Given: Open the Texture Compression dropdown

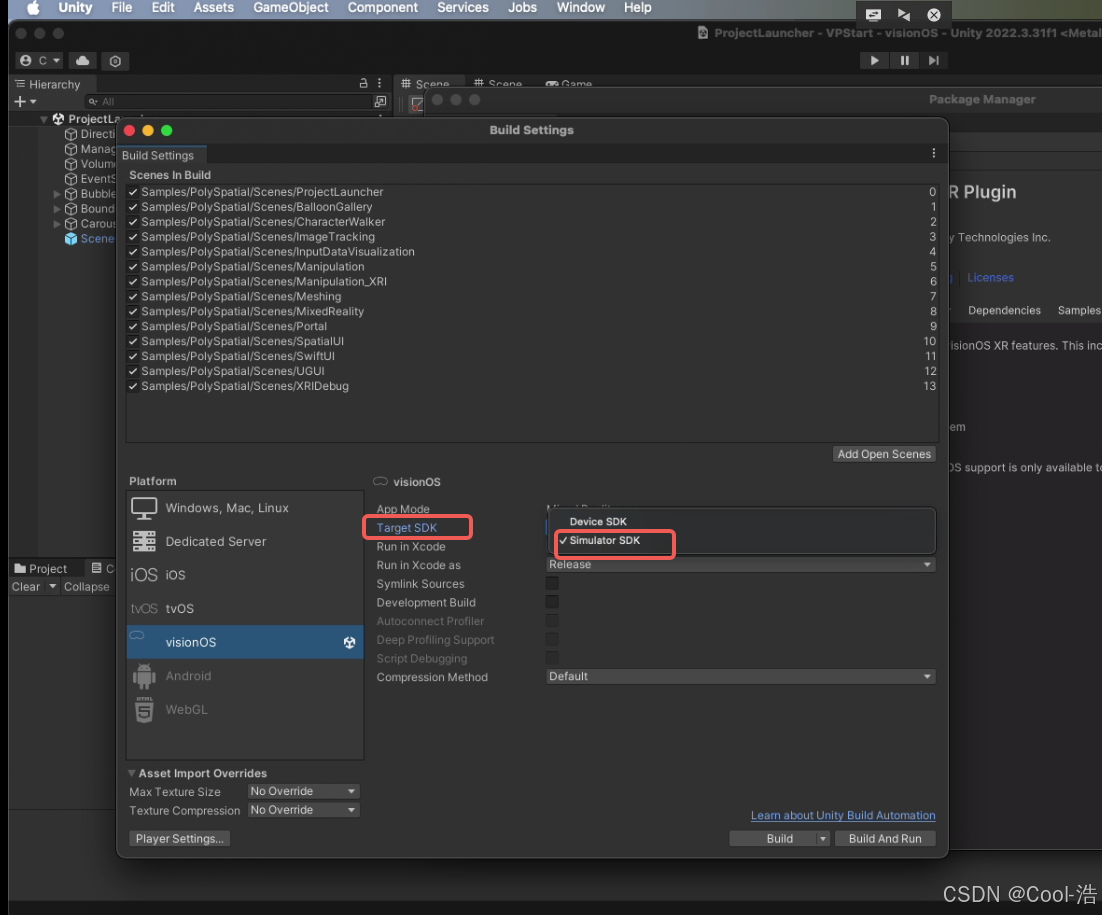Looking at the screenshot, I should [x=304, y=810].
